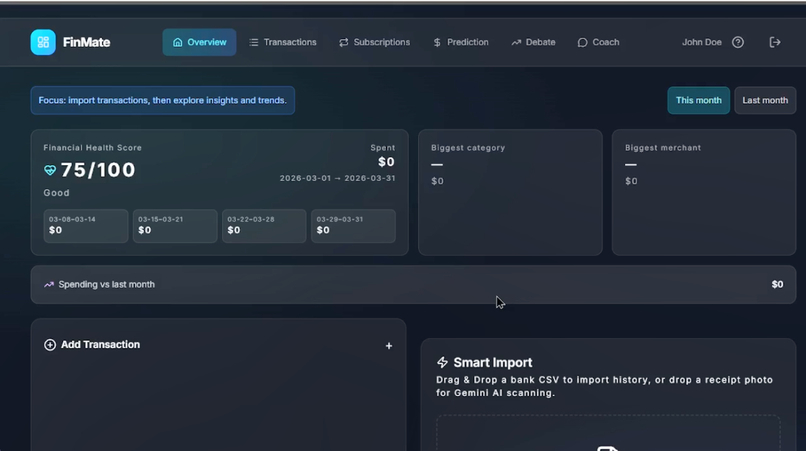
Task: Click the heart health score icon
Action: click(x=50, y=170)
